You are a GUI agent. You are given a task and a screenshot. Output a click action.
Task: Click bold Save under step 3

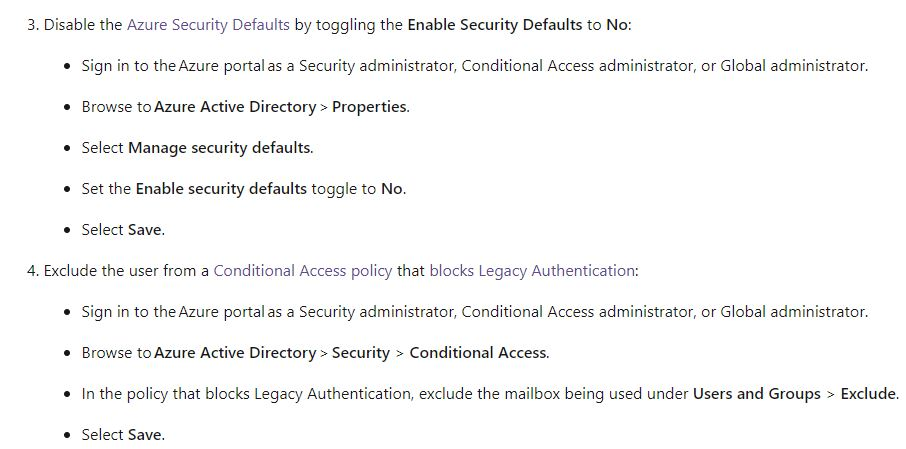coord(145,229)
